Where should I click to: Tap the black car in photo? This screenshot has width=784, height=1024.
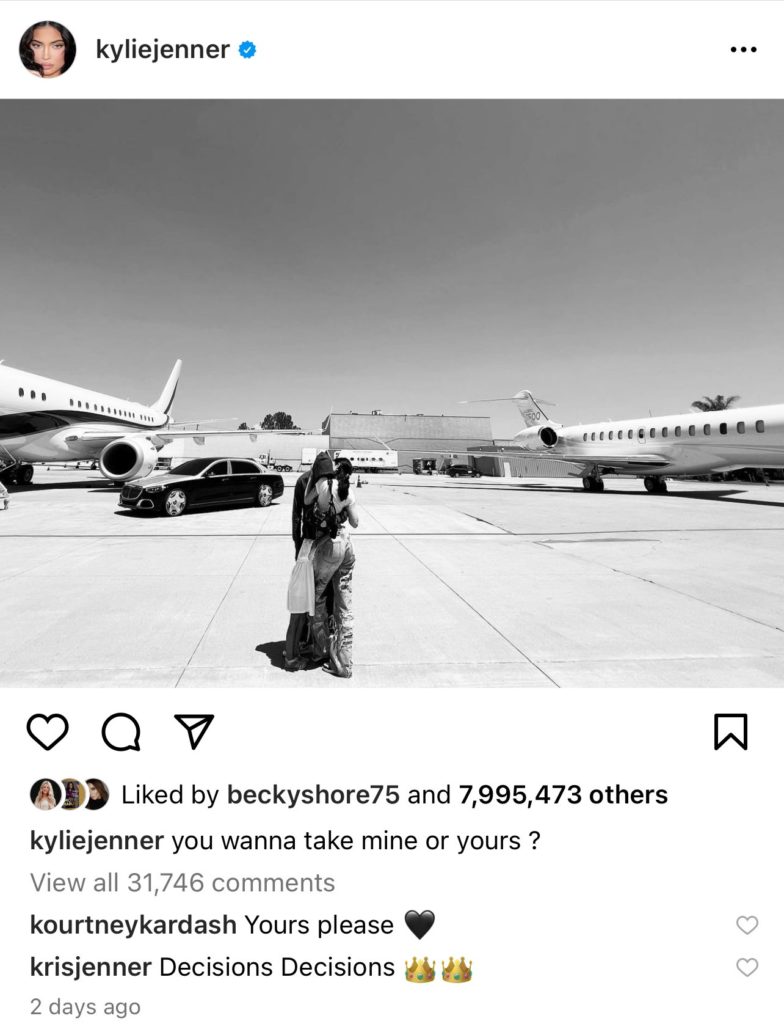tap(201, 486)
